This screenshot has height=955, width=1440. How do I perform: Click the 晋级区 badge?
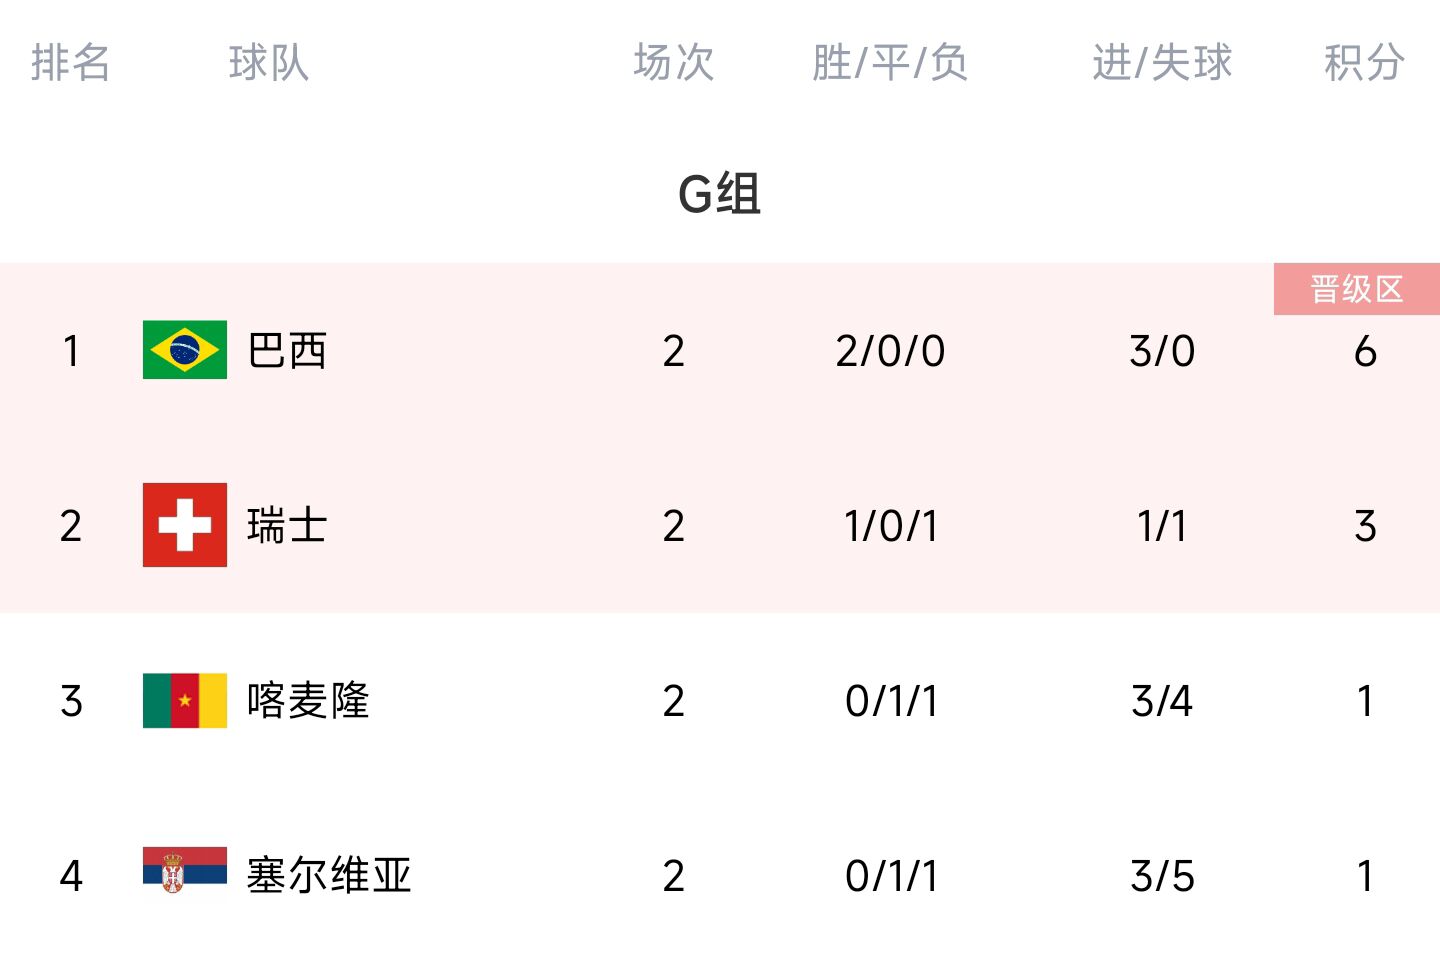[x=1357, y=289]
